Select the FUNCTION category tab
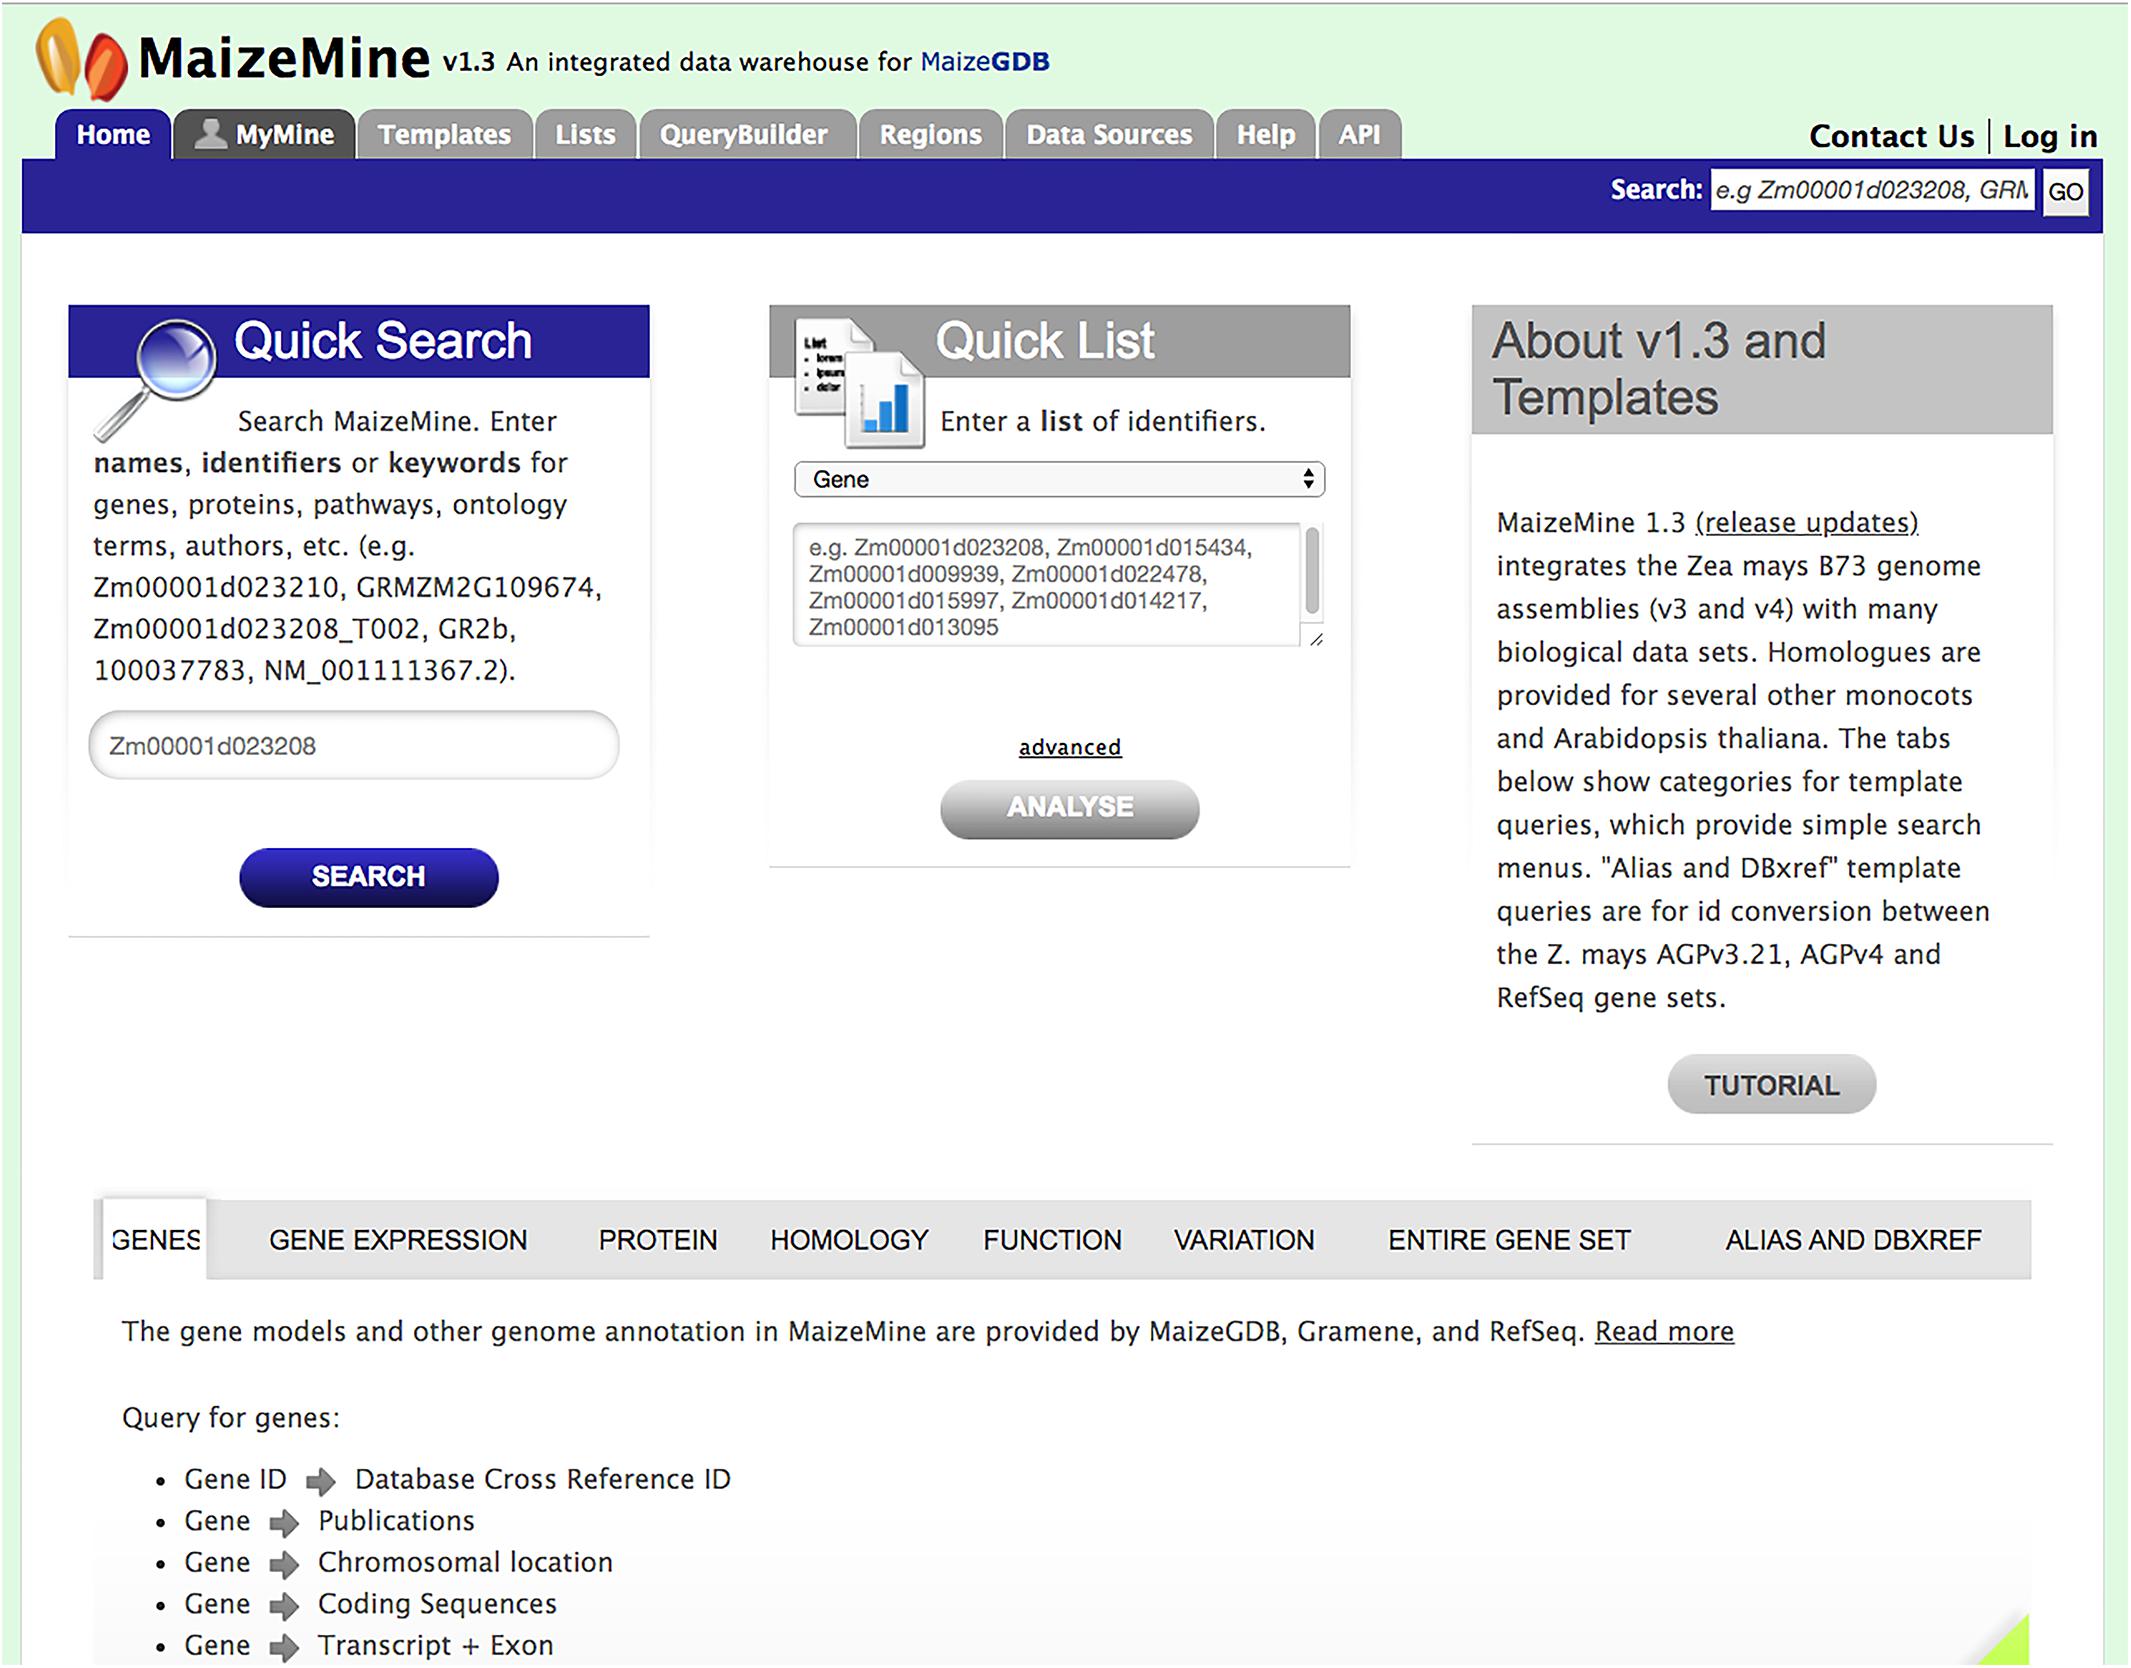 coord(1052,1240)
